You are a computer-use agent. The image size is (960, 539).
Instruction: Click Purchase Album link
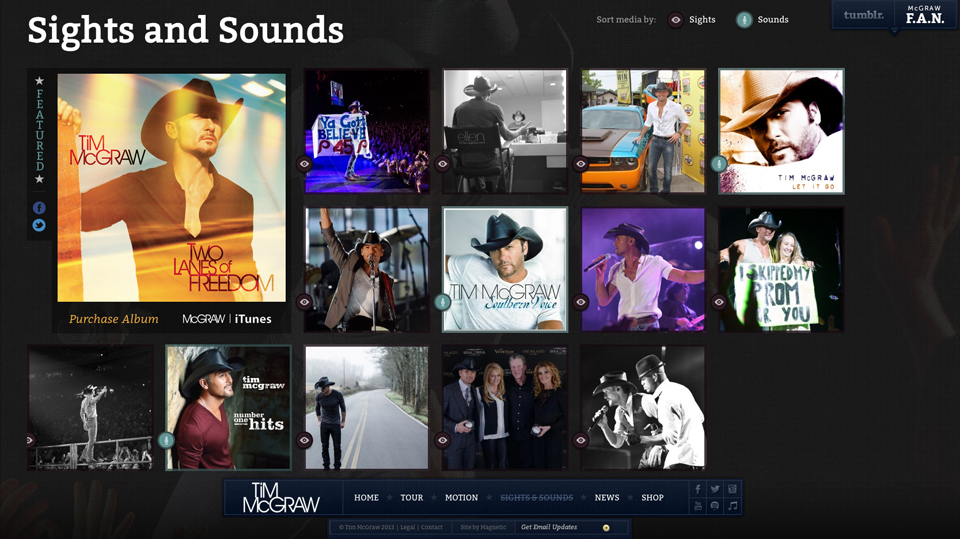(113, 319)
